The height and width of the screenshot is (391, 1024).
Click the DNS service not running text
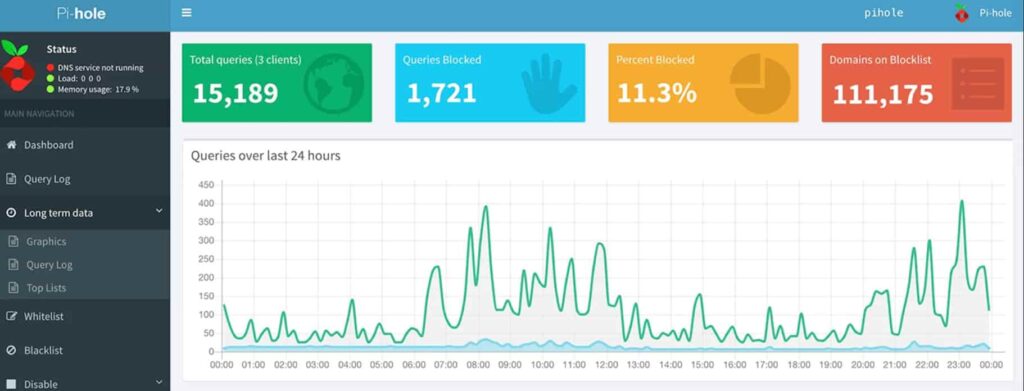point(101,68)
